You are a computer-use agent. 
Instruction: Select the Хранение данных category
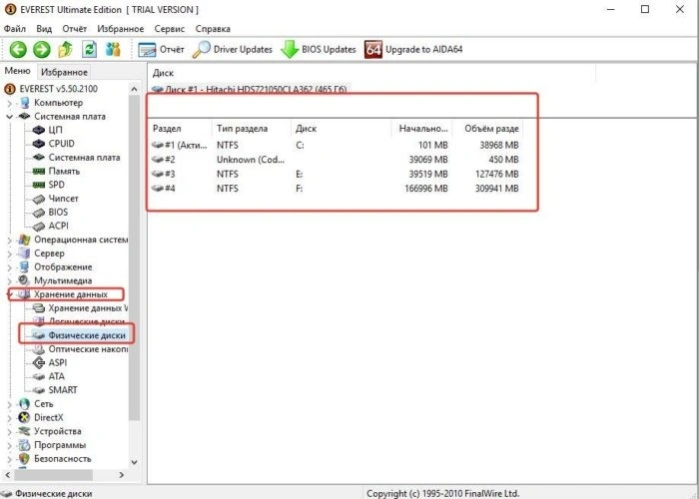(x=70, y=295)
